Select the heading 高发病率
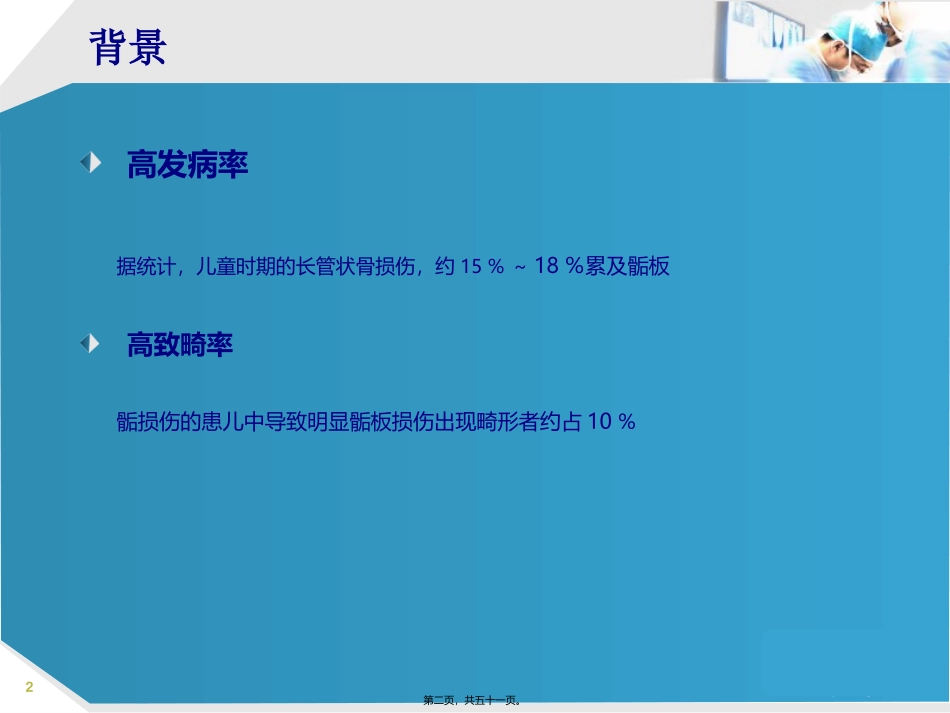 (187, 164)
